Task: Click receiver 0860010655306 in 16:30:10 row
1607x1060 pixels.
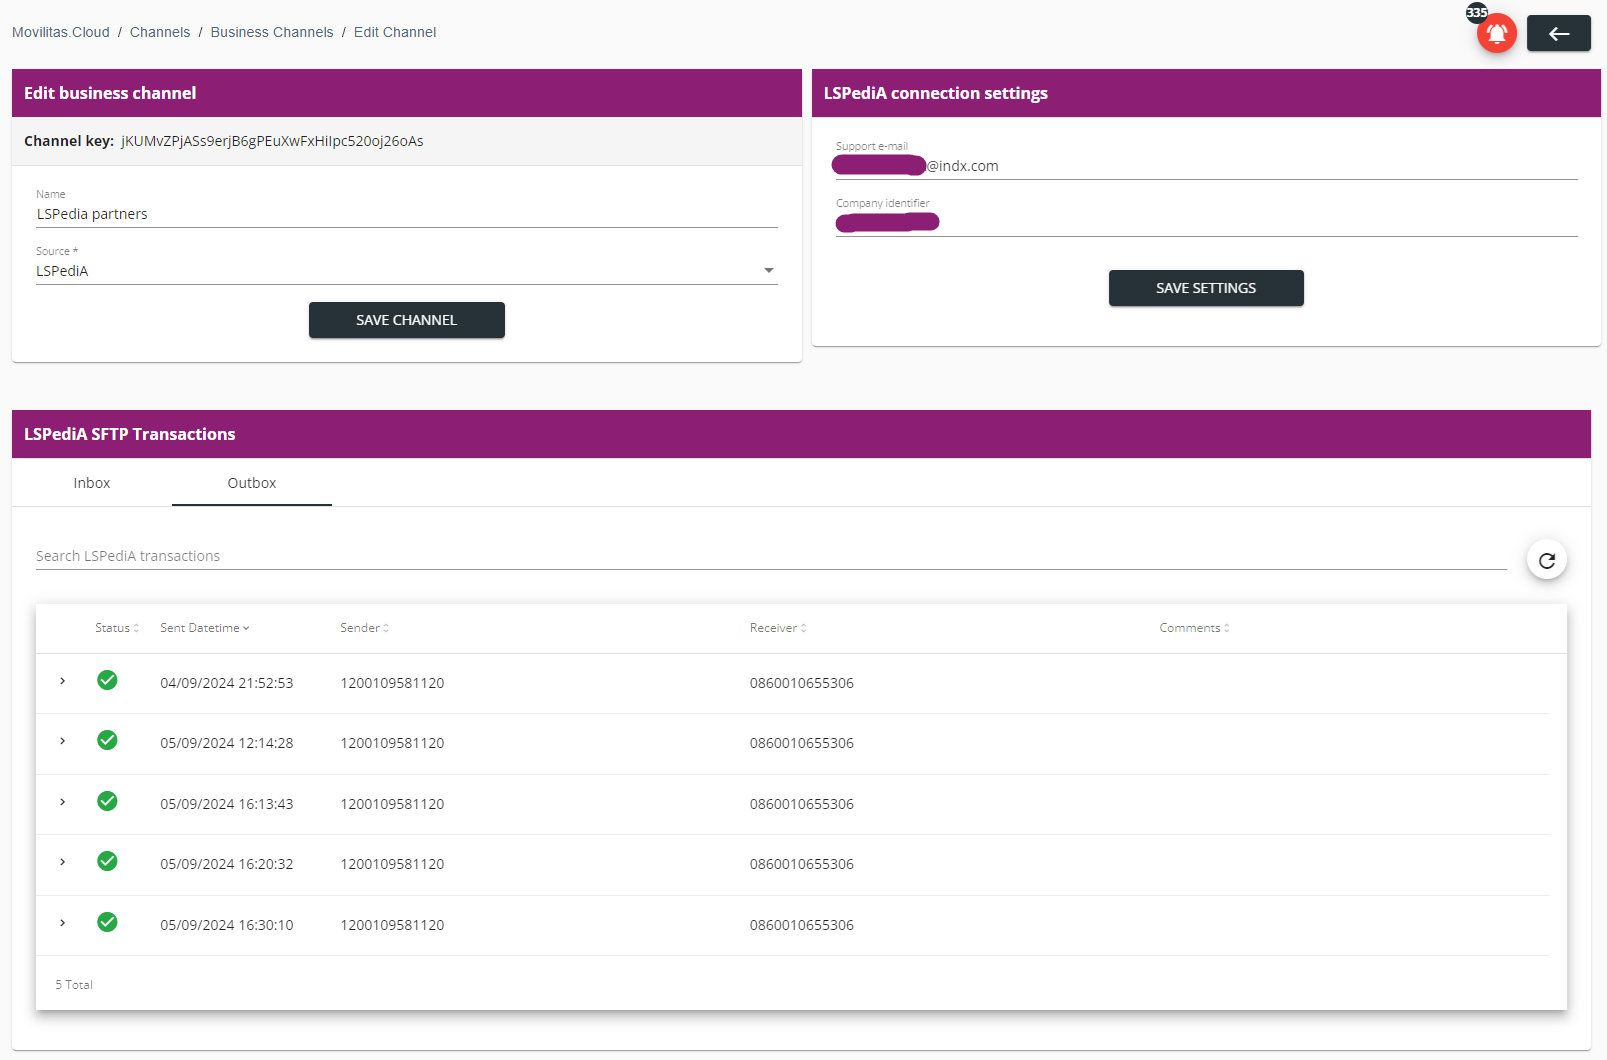Action: point(802,925)
